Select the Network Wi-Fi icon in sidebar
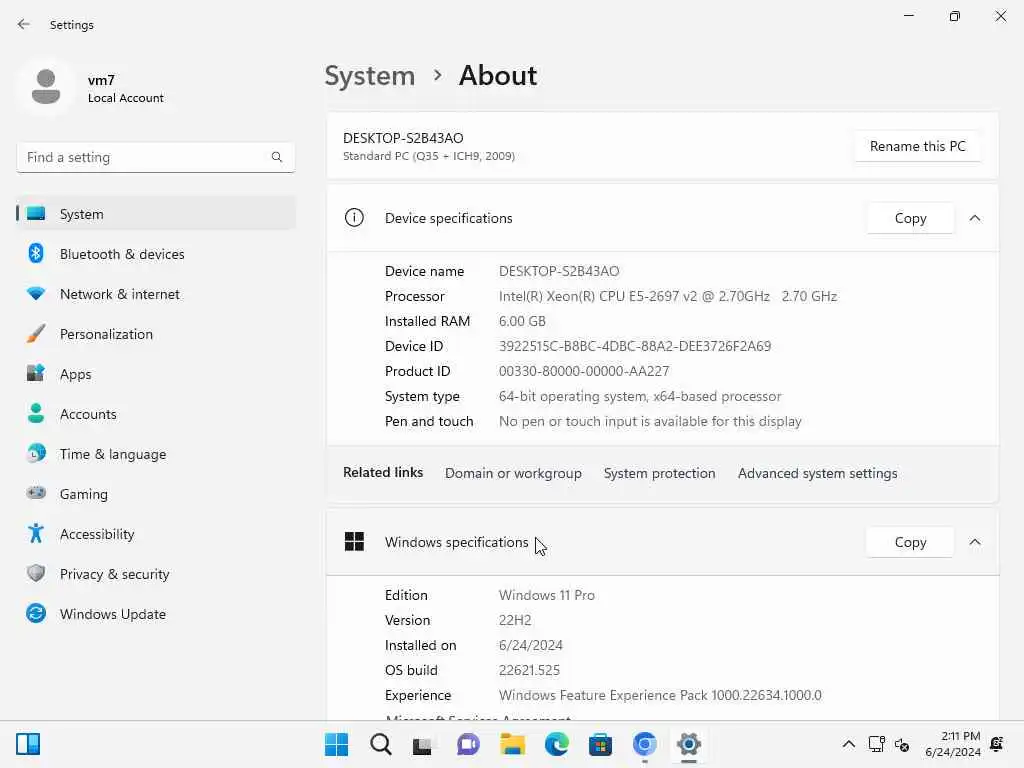1024x768 pixels. click(x=36, y=294)
